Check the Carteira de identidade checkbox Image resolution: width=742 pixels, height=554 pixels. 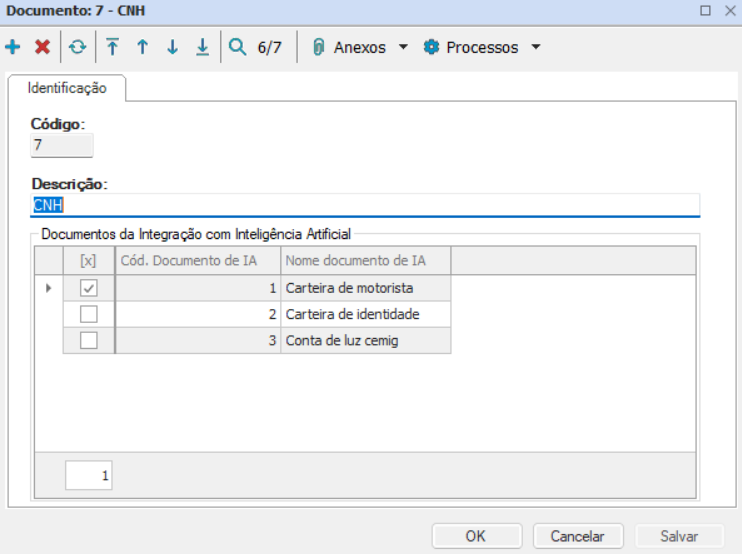89,314
